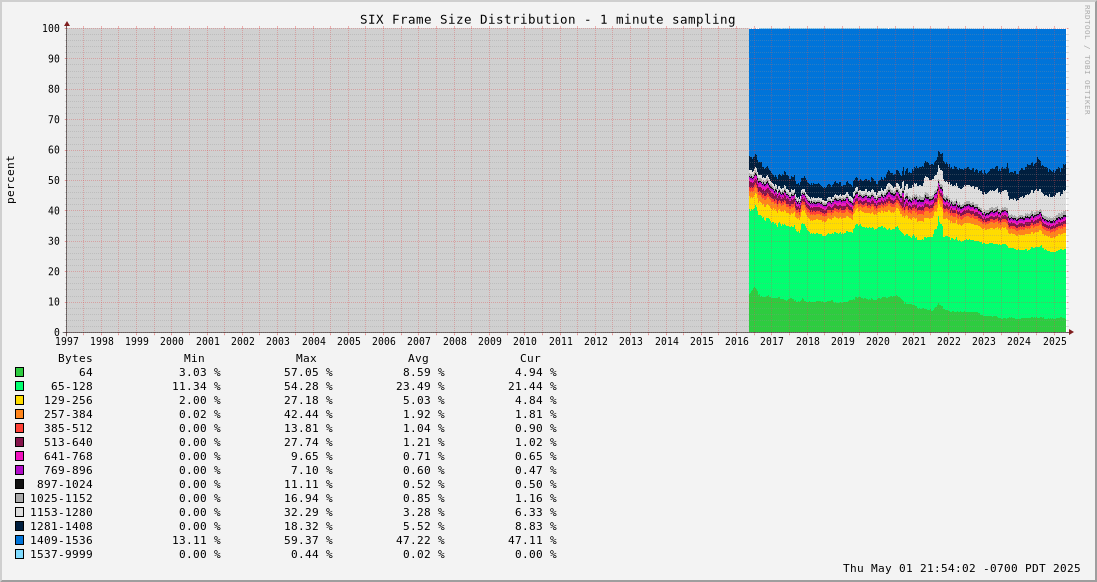Click the Min value 11.34 %

196,386
